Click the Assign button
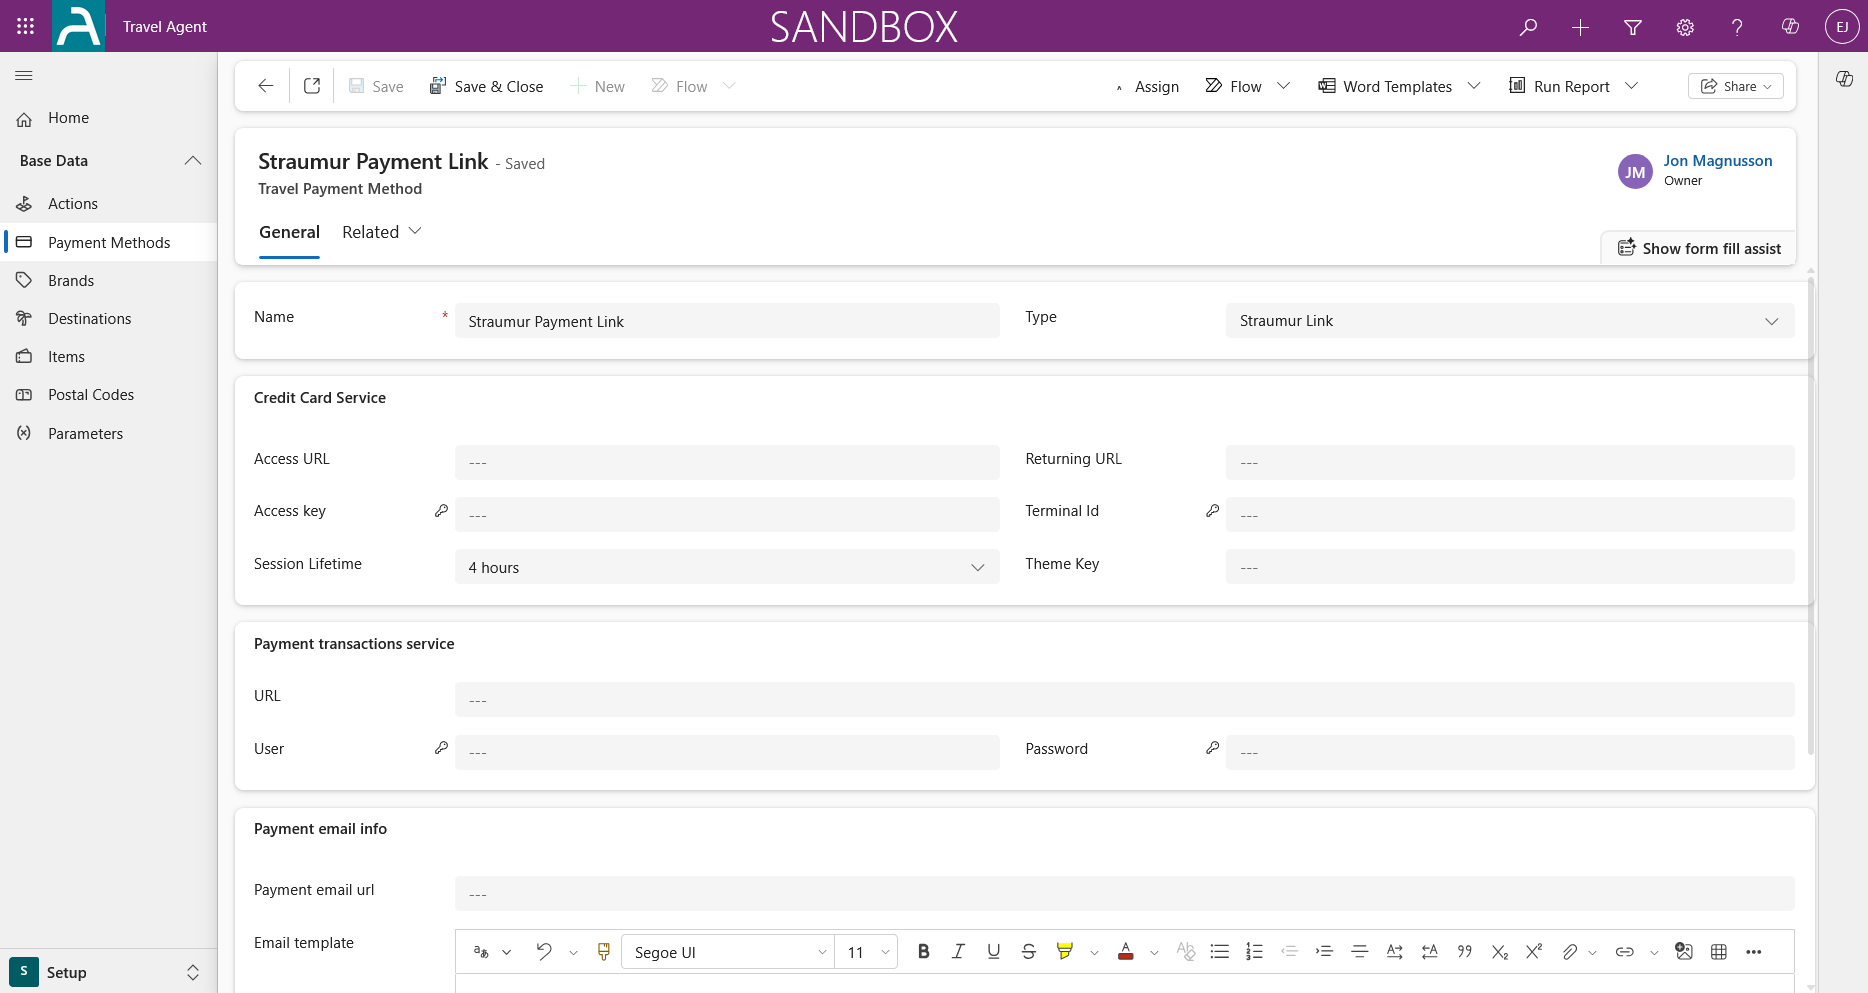The width and height of the screenshot is (1868, 993). click(1147, 87)
